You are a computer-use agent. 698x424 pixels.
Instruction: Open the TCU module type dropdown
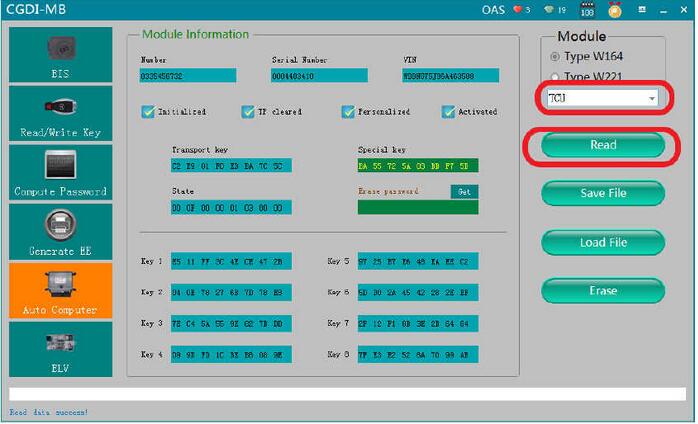(602, 98)
